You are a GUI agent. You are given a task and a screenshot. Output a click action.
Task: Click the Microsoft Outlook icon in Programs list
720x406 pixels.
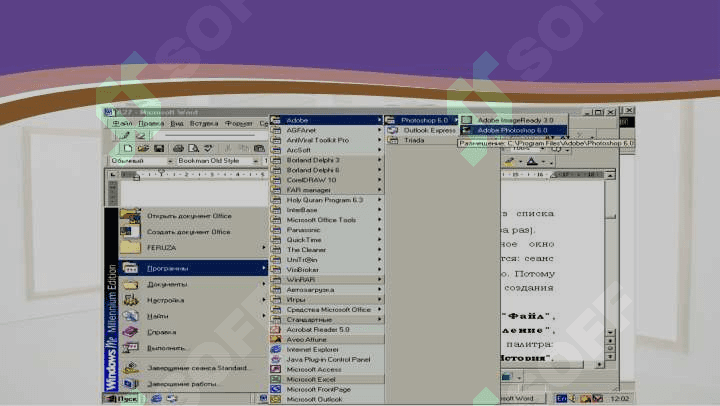click(x=276, y=399)
